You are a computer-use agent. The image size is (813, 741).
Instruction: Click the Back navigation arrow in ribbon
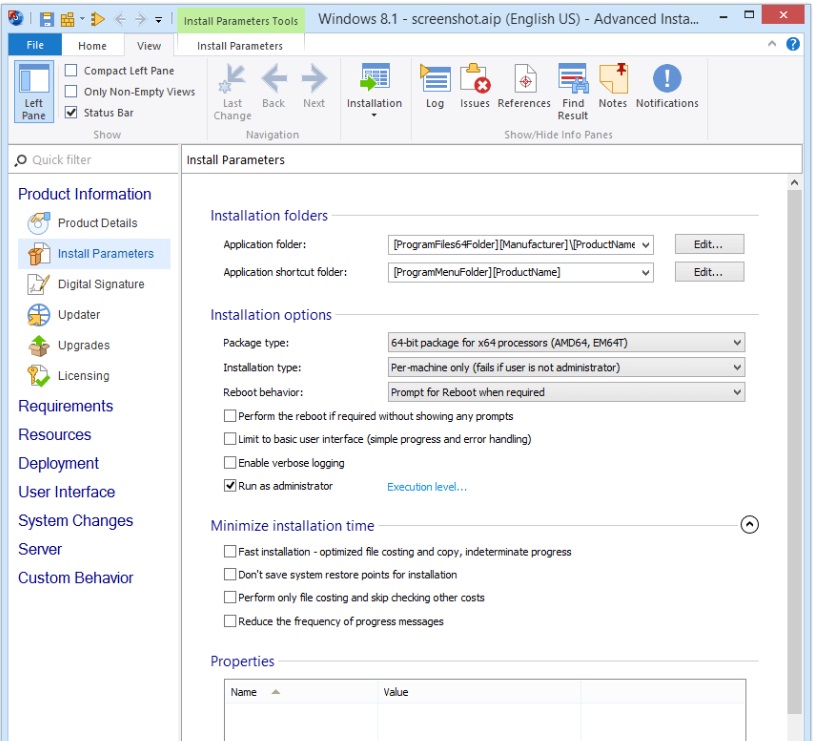(274, 86)
